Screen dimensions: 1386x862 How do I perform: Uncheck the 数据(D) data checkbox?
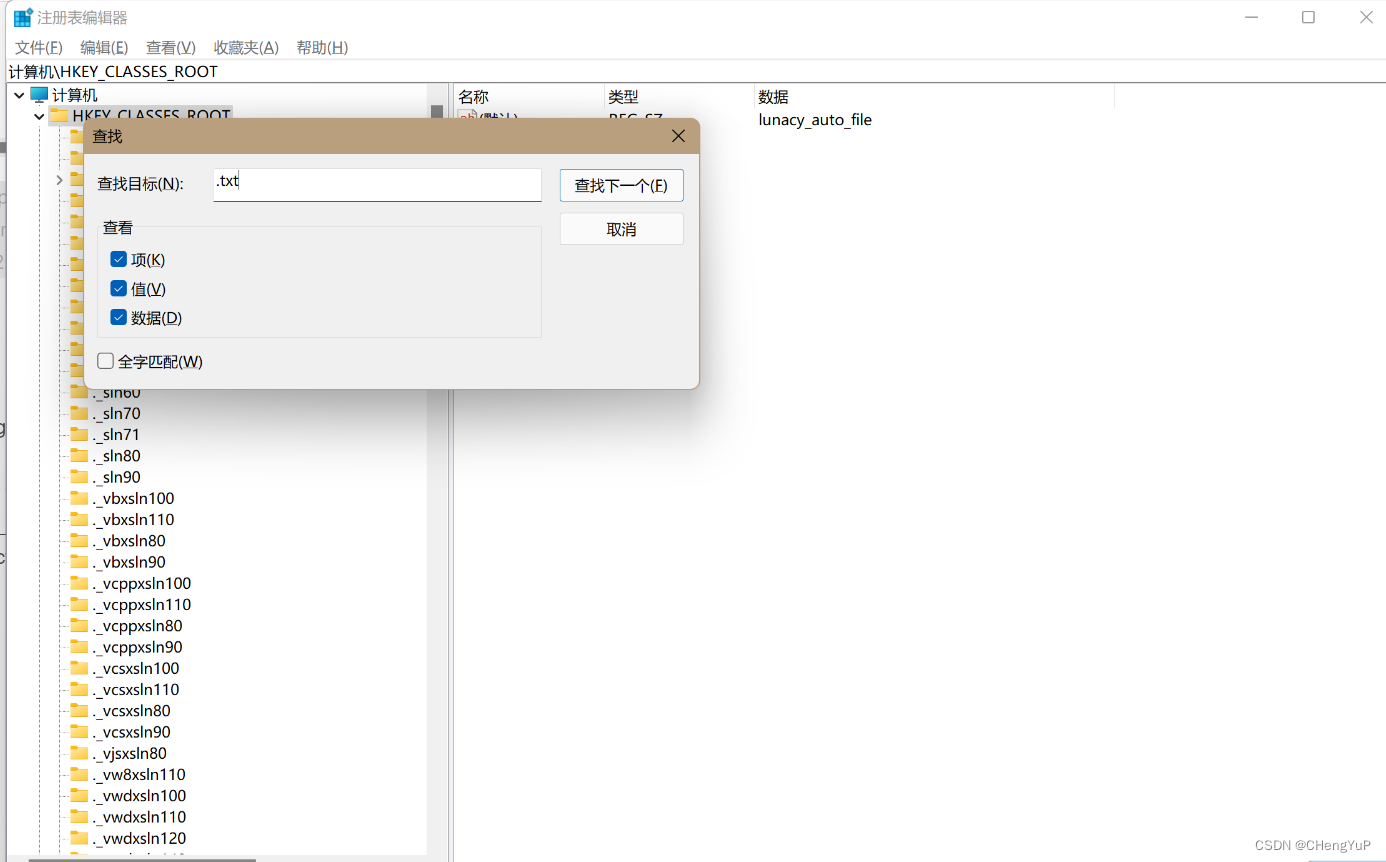pyautogui.click(x=119, y=318)
